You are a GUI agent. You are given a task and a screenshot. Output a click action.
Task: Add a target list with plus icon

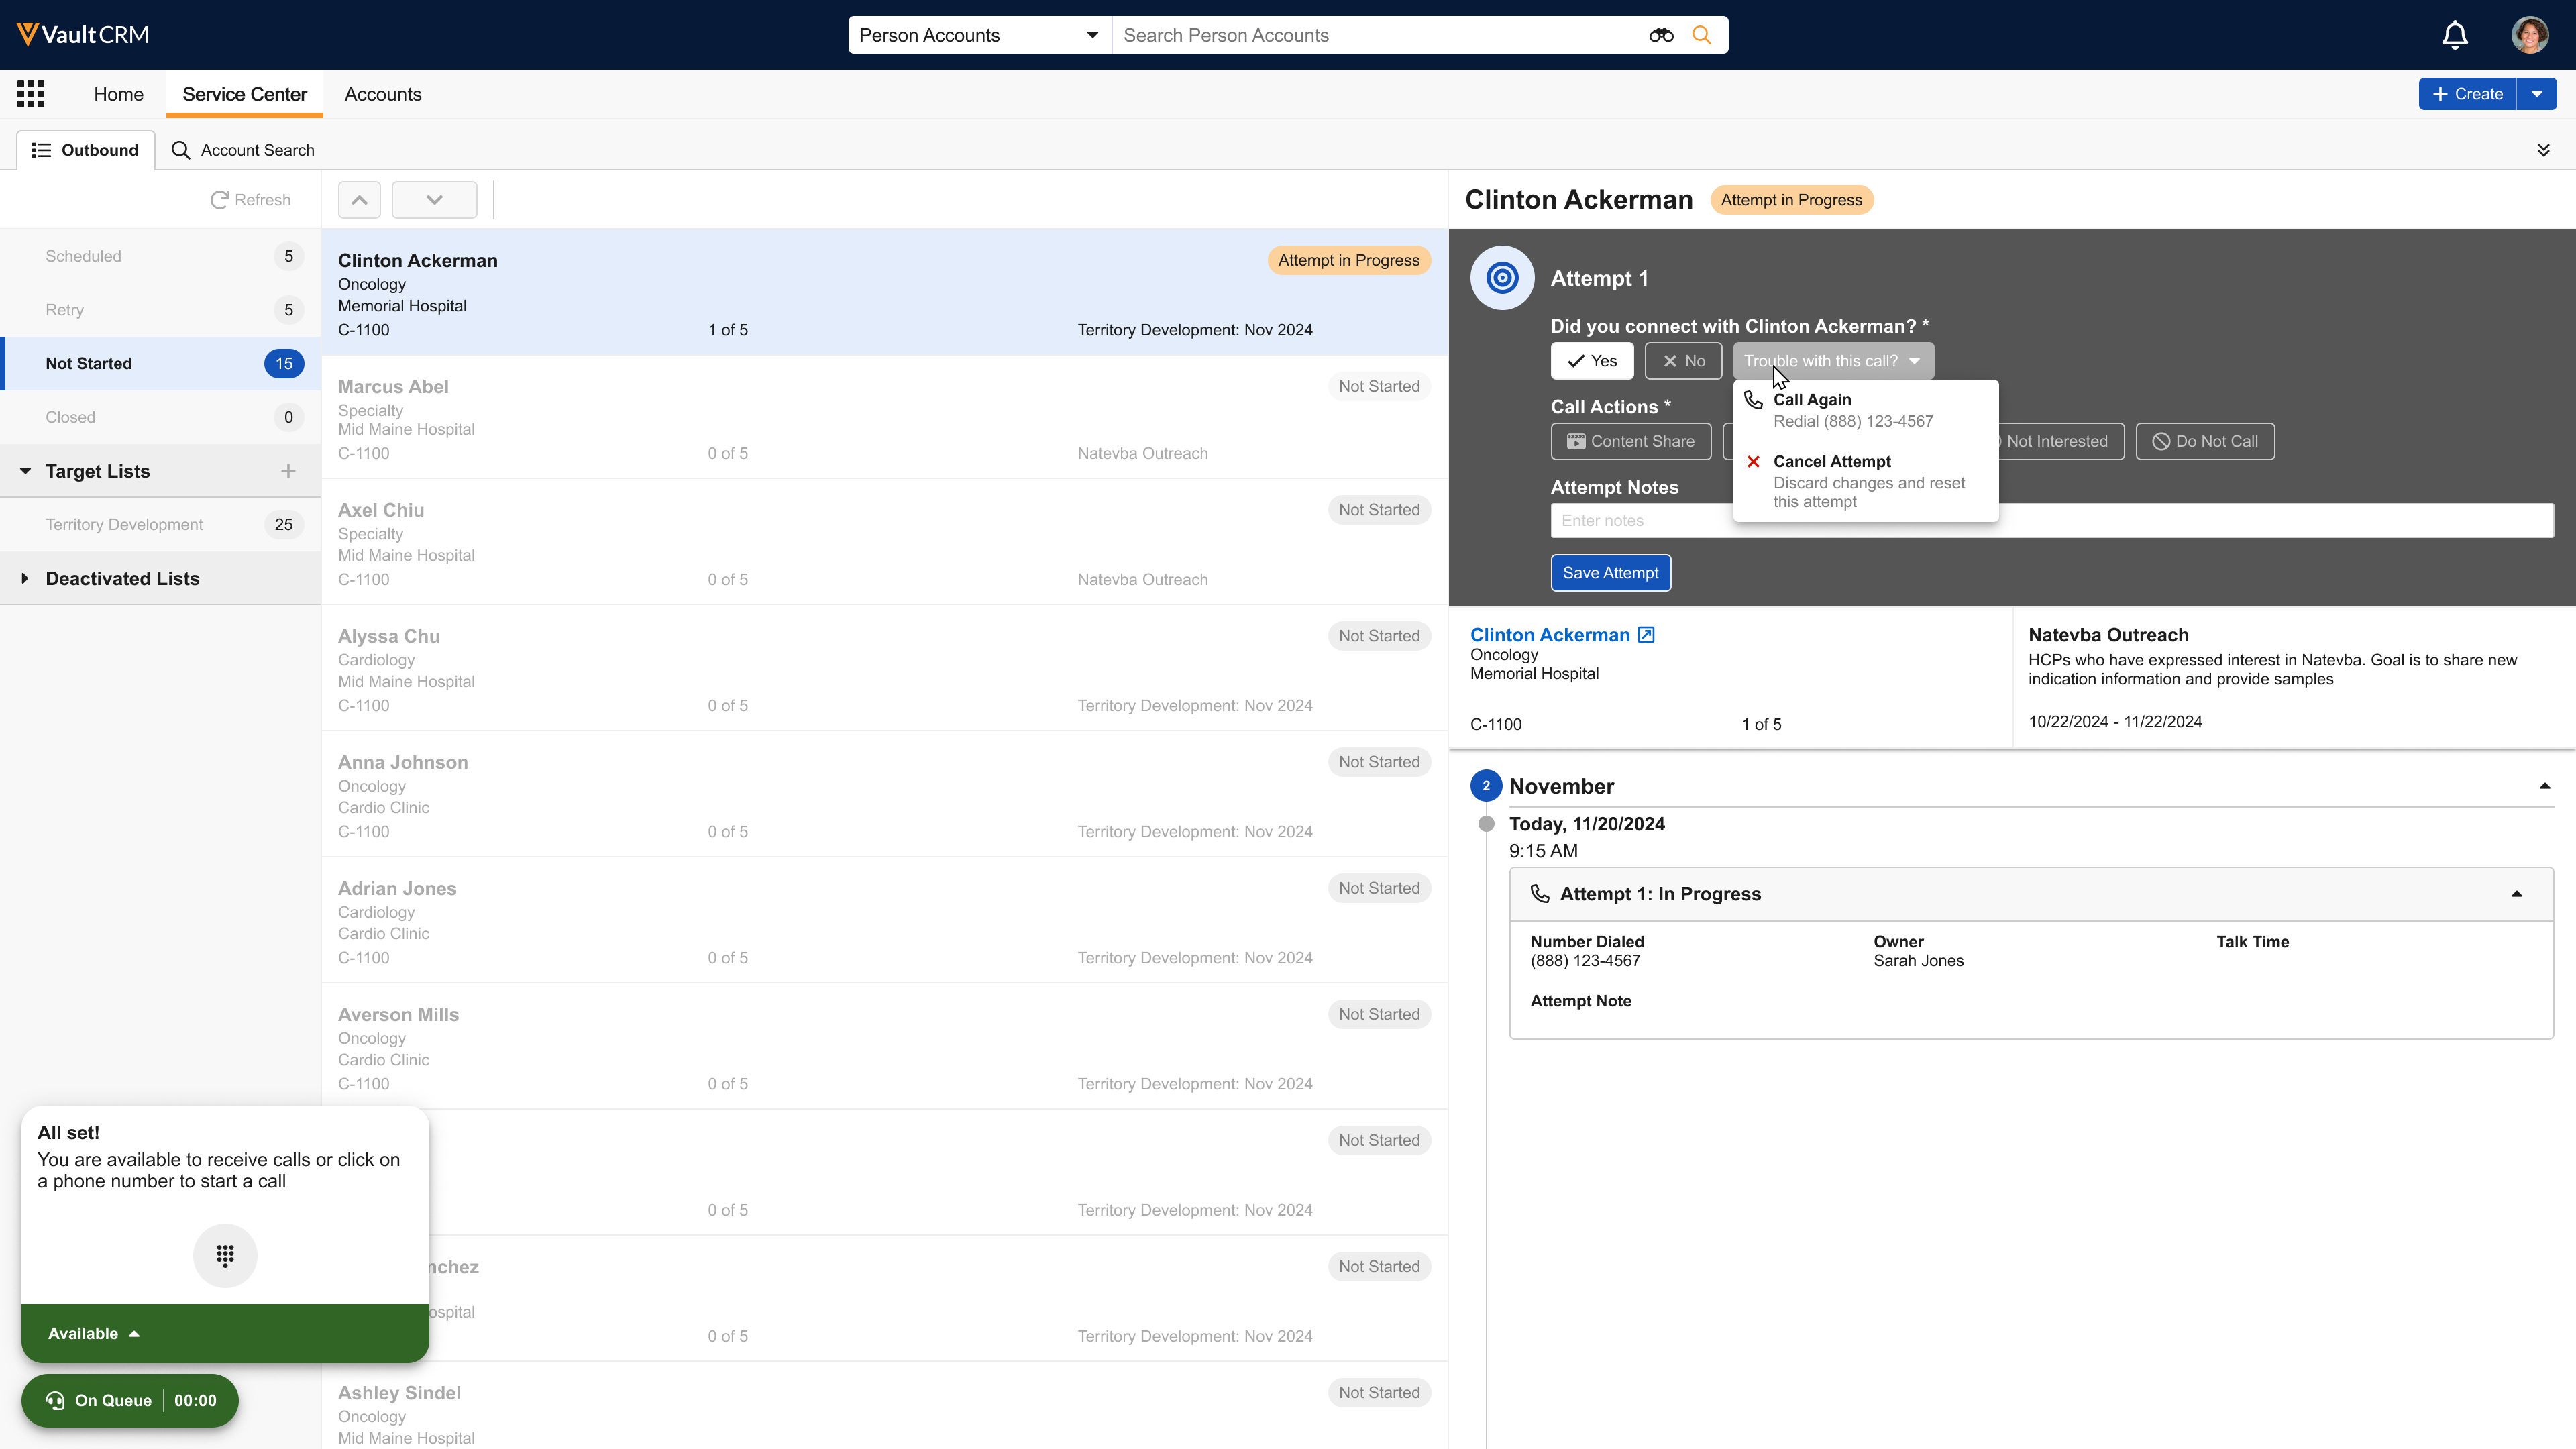(x=288, y=471)
